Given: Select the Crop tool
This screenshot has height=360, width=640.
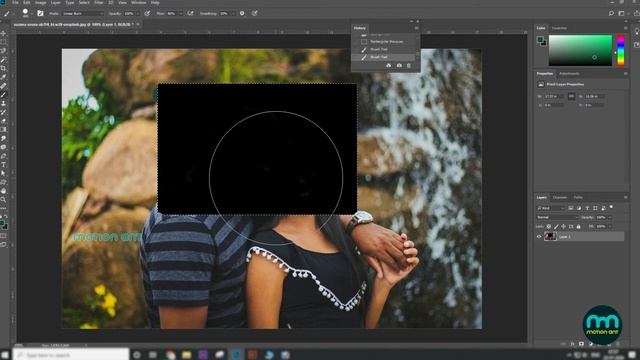Looking at the screenshot, I should pyautogui.click(x=3, y=68).
